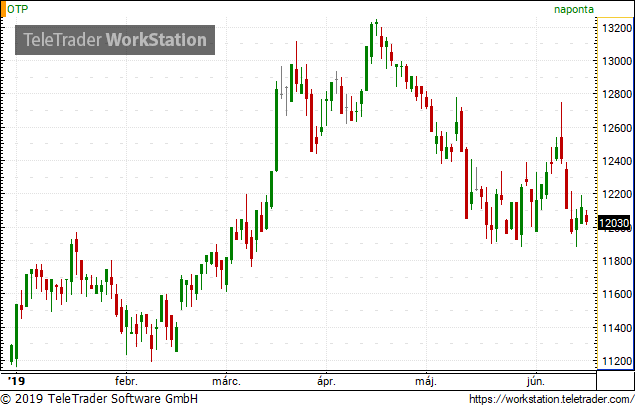Click the 11600 price axis label

point(617,295)
